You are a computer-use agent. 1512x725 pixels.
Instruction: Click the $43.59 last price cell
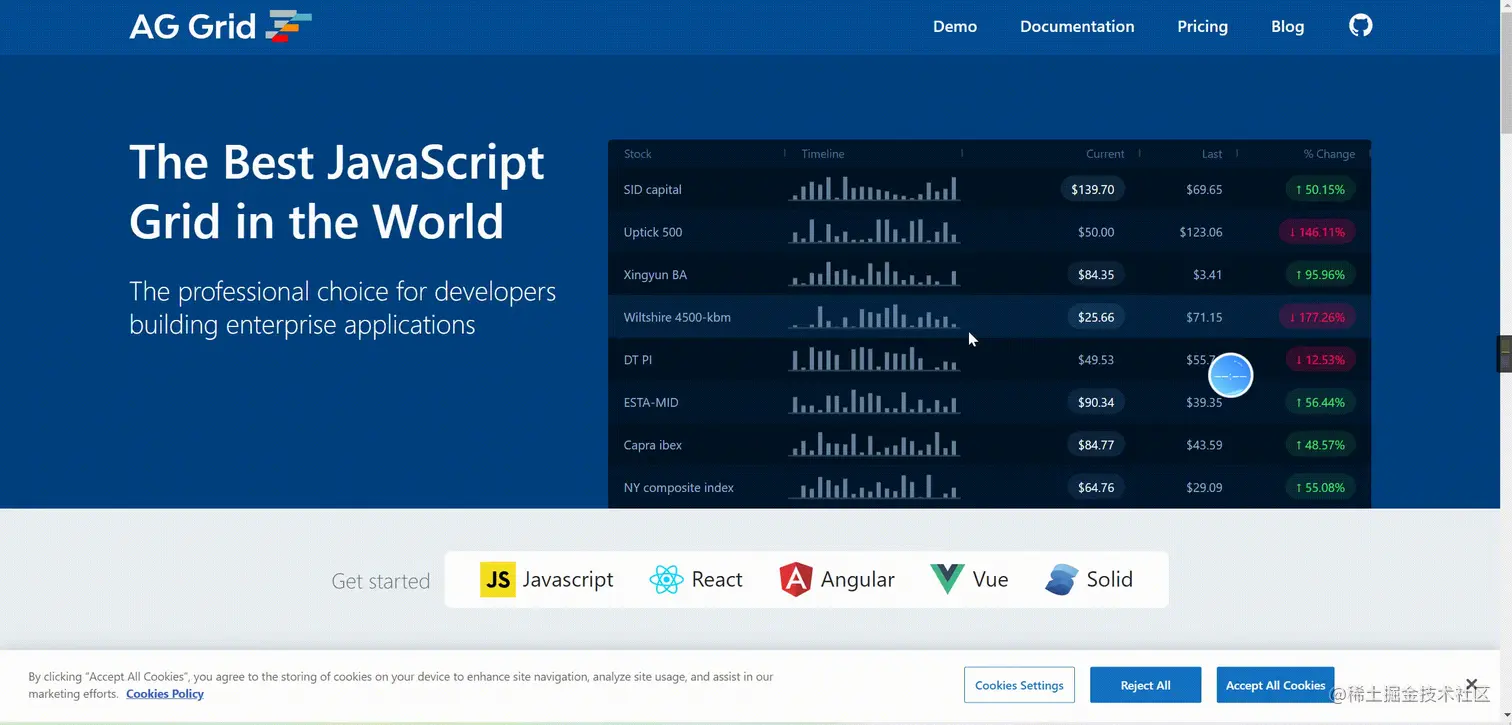click(1204, 445)
